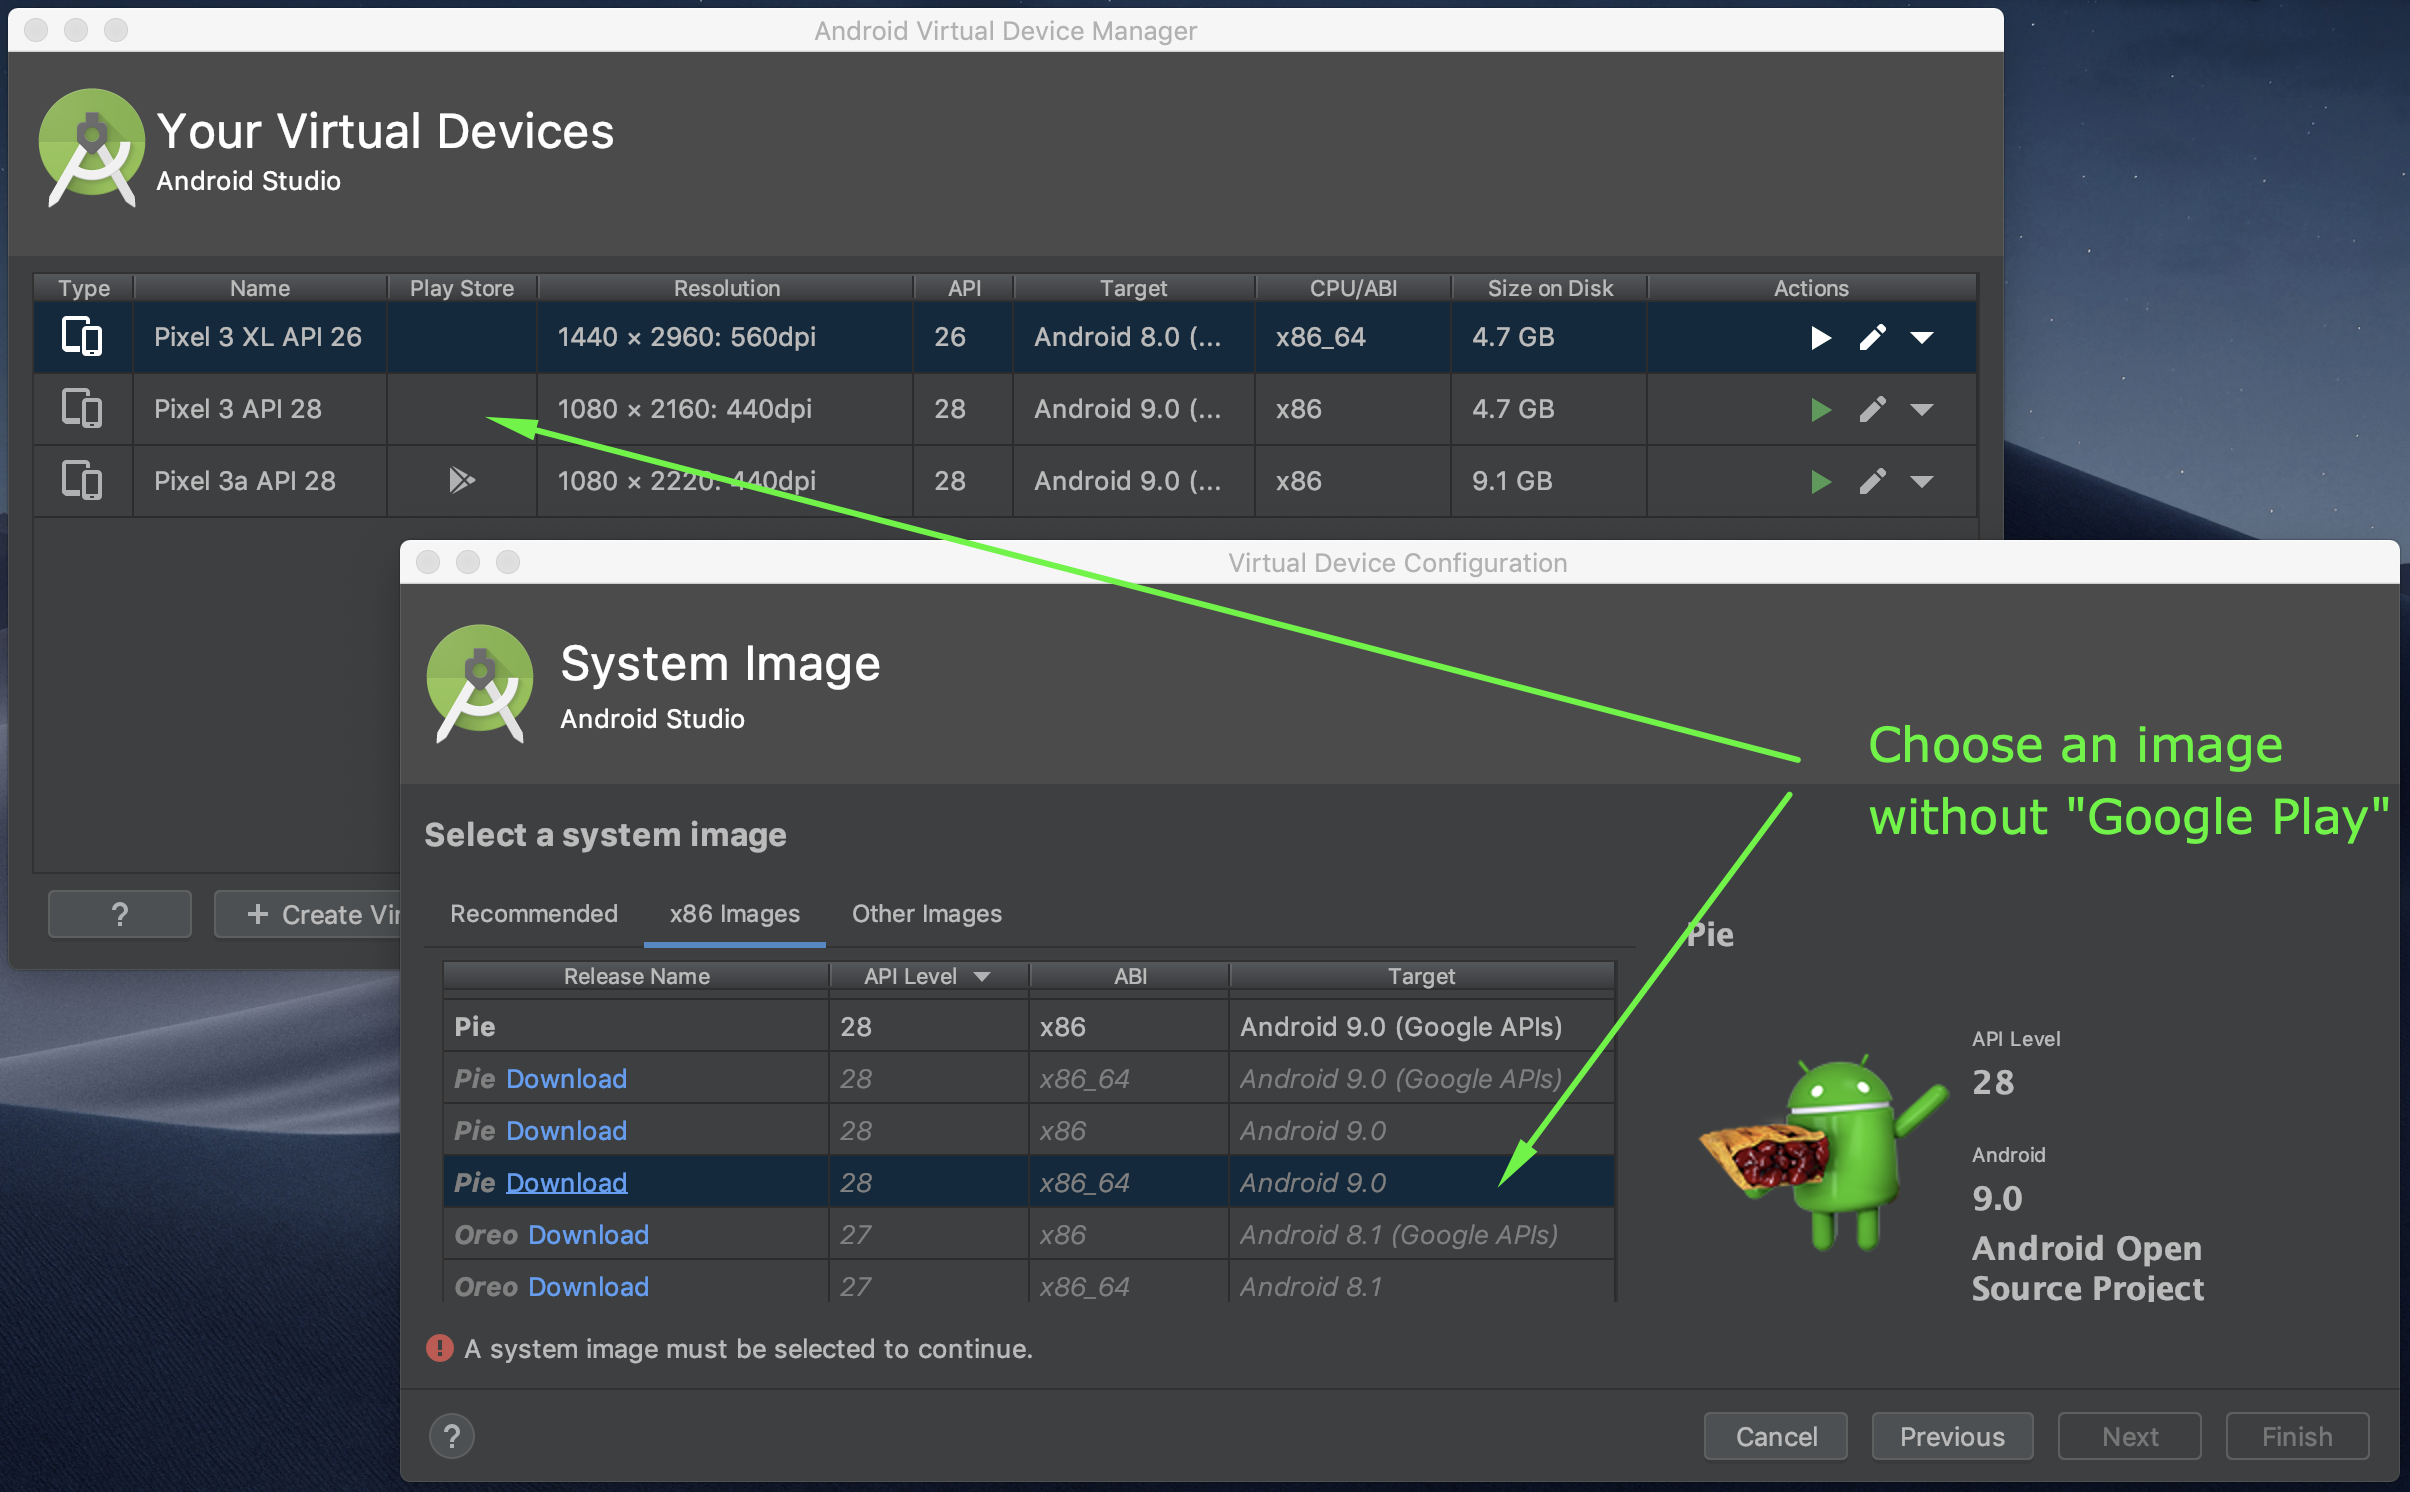Edit the Pixel 3a API 28 device
Image resolution: width=2410 pixels, height=1492 pixels.
(x=1872, y=482)
